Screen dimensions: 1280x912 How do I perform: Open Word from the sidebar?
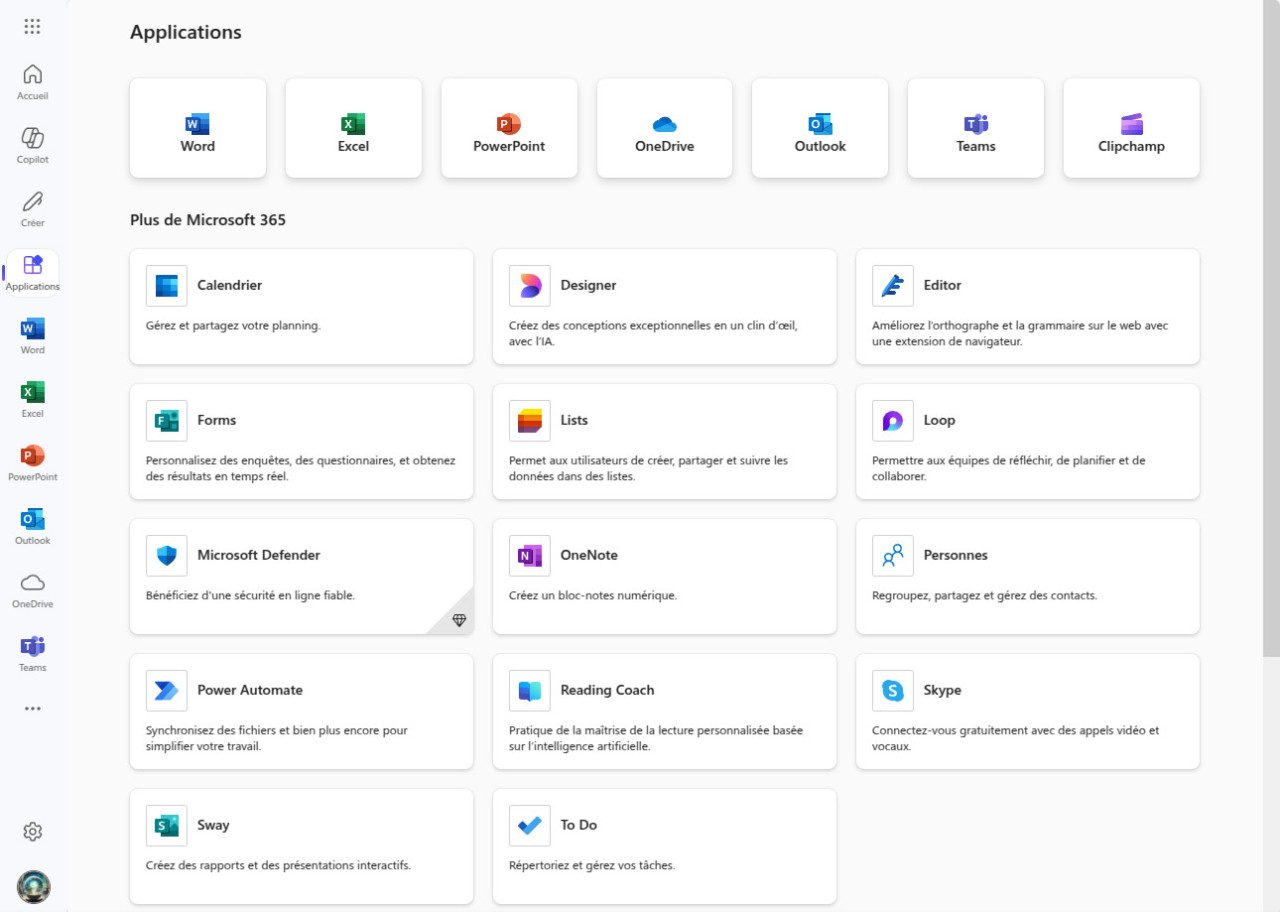[x=32, y=335]
